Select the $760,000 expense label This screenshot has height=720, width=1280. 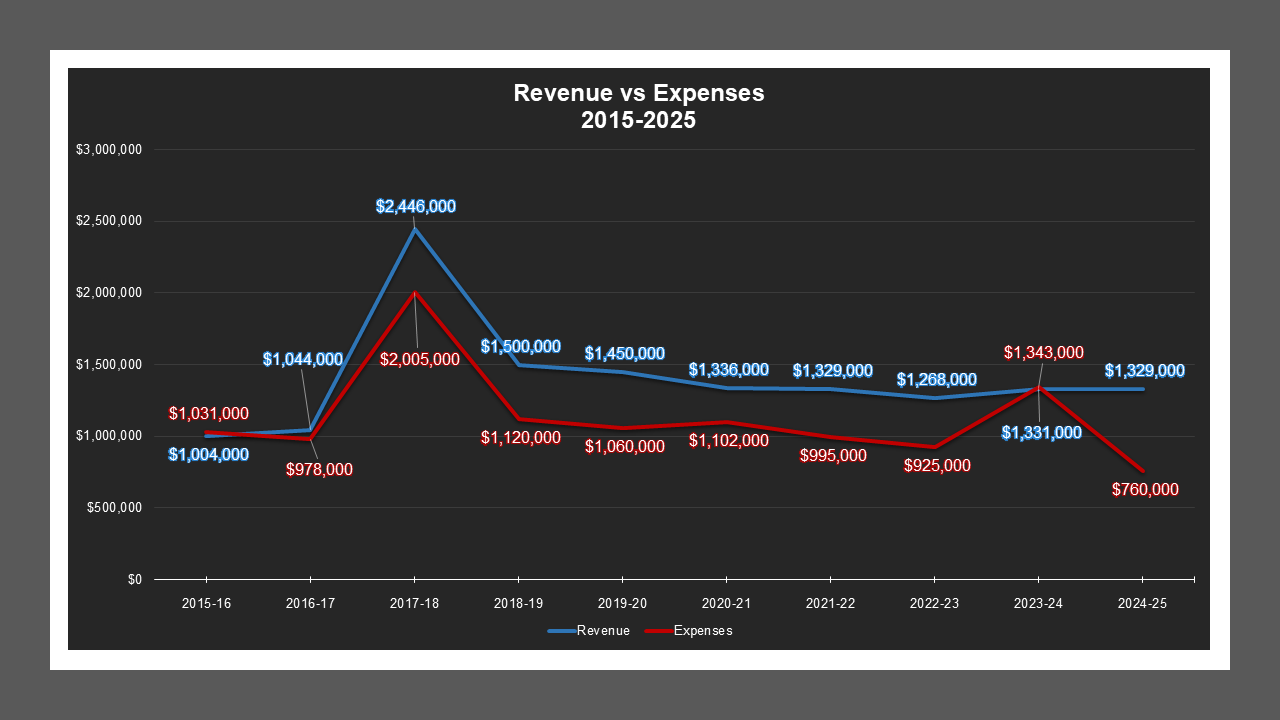[x=1143, y=490]
